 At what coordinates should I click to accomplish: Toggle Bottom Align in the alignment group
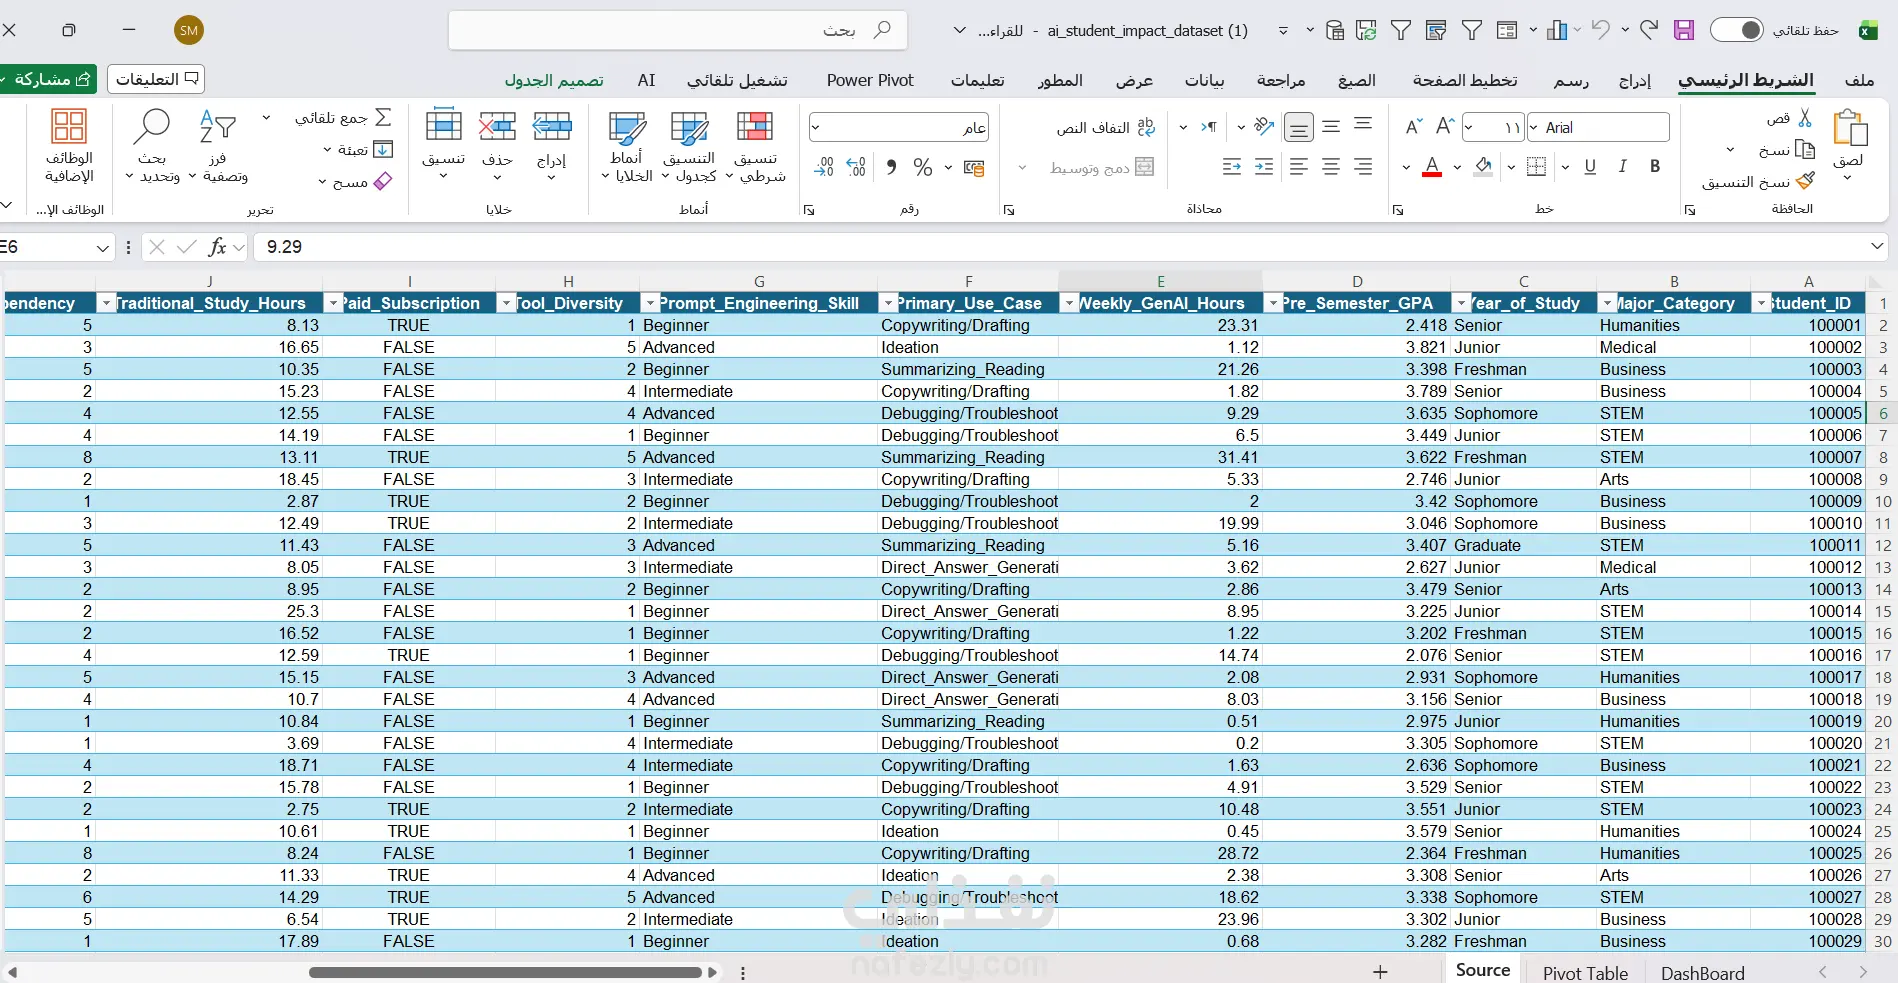coord(1299,127)
